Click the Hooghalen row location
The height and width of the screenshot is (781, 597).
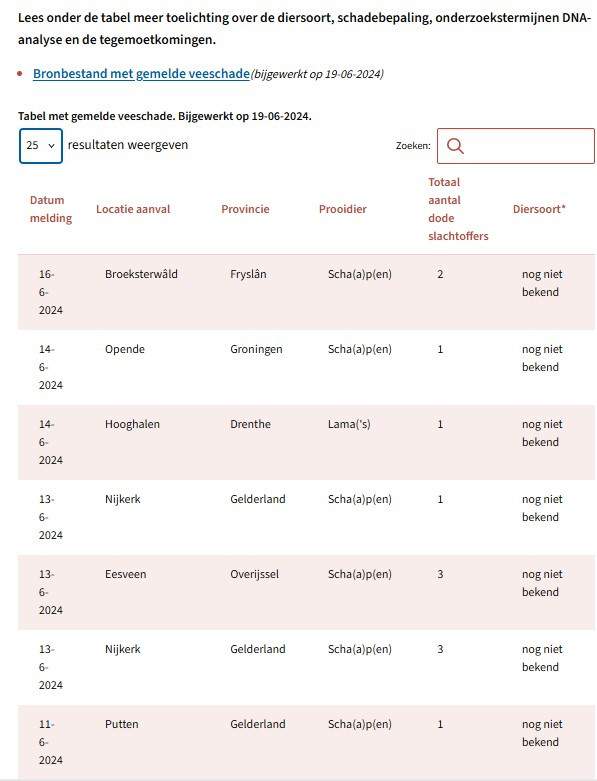coord(132,424)
